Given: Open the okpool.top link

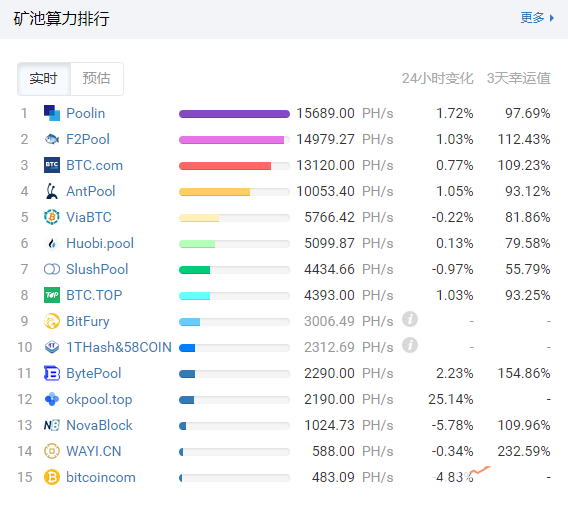Looking at the screenshot, I should coord(99,400).
